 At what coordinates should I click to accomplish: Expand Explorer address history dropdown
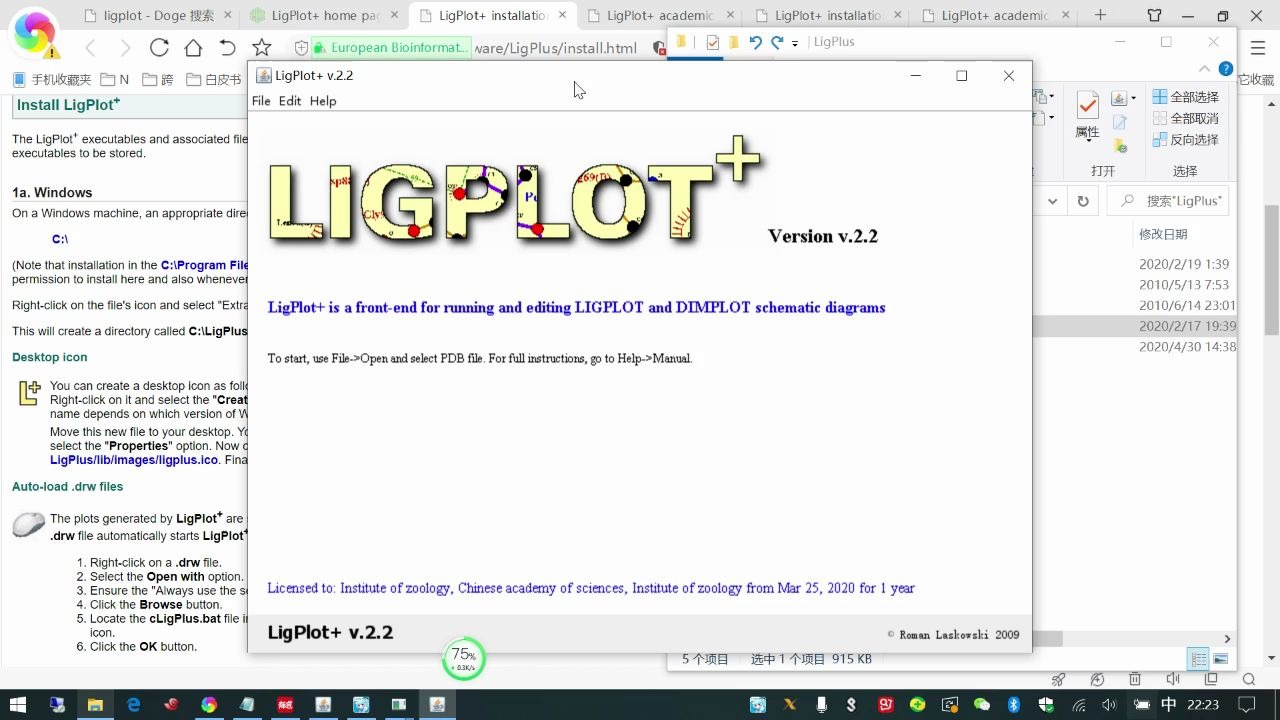(x=1052, y=201)
